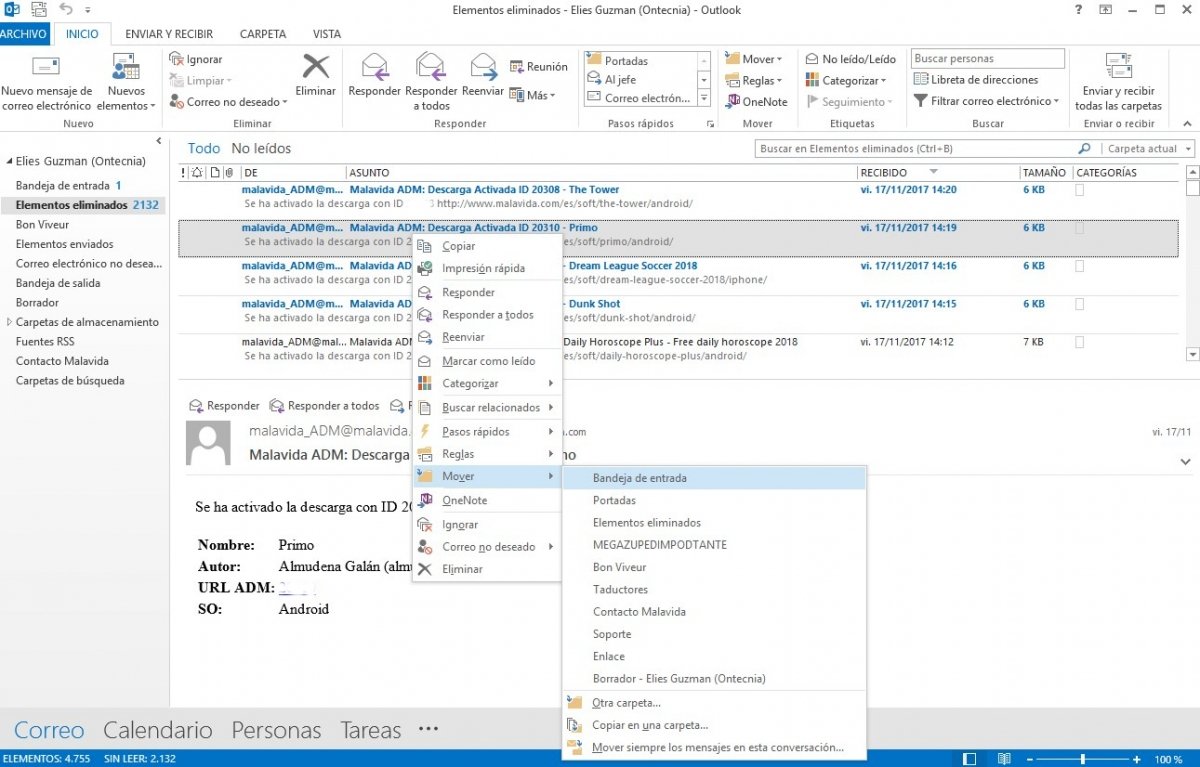
Task: Toggle category box for The Tower email
Action: [x=1079, y=190]
